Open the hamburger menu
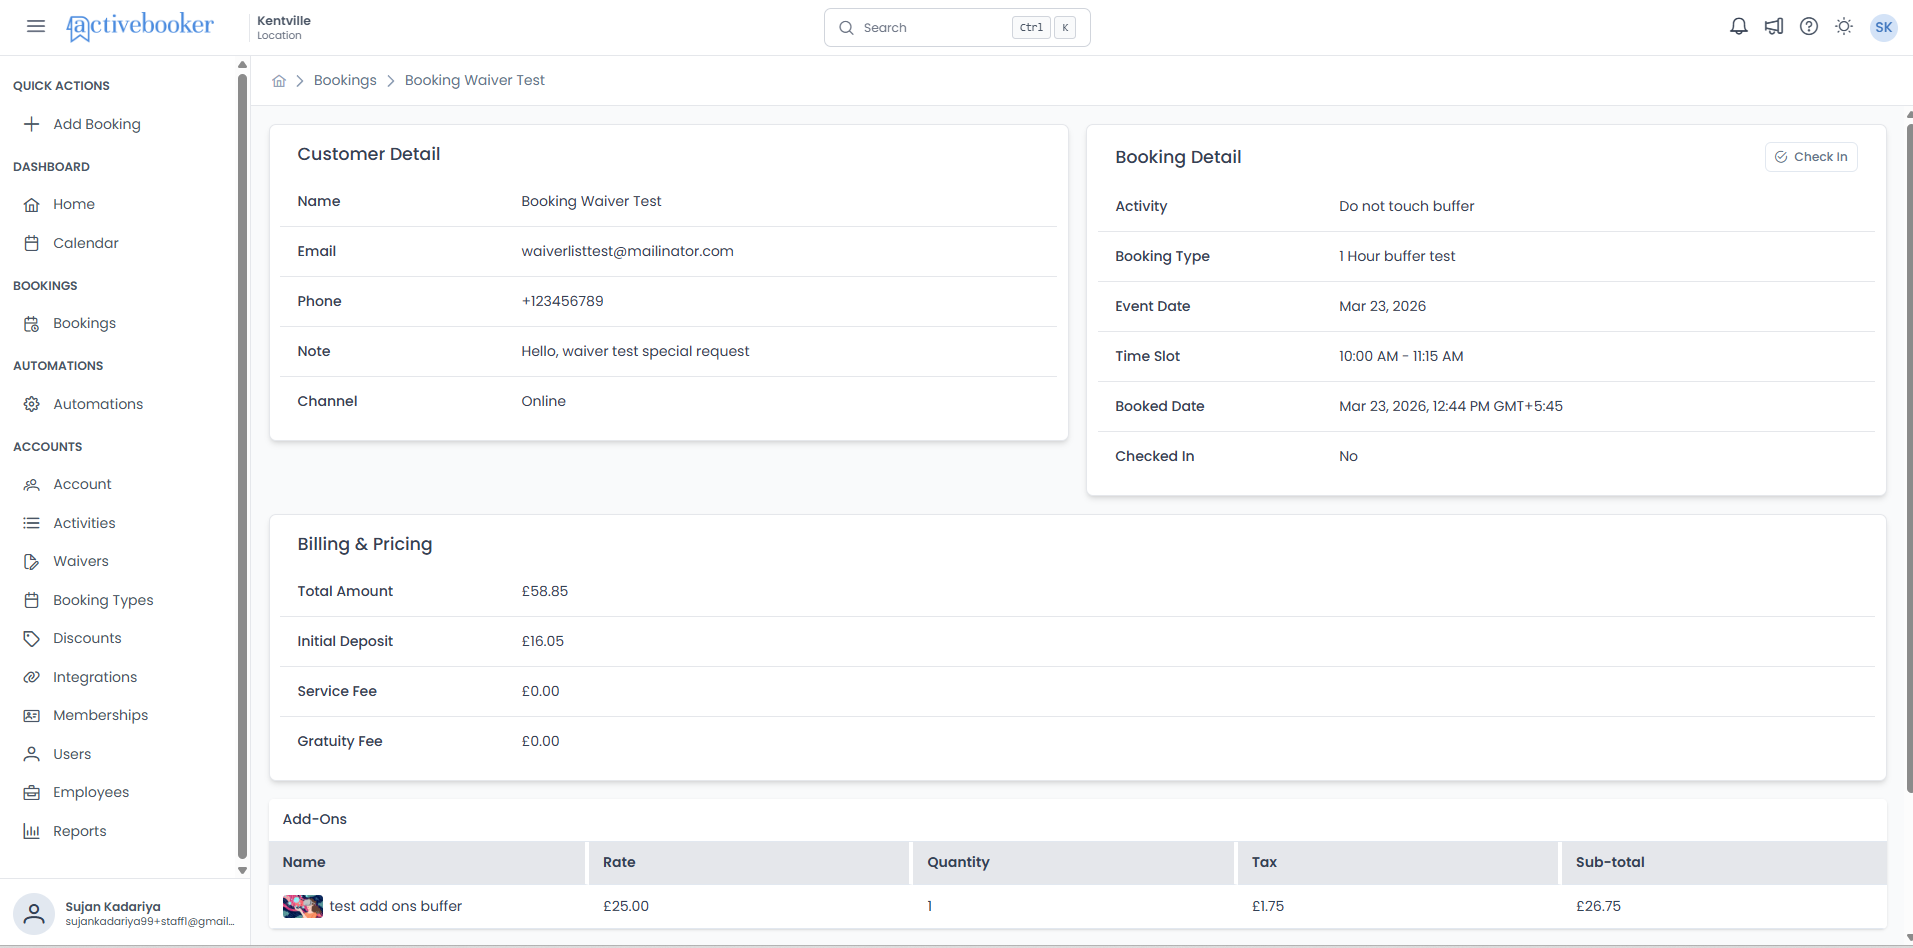 point(36,27)
